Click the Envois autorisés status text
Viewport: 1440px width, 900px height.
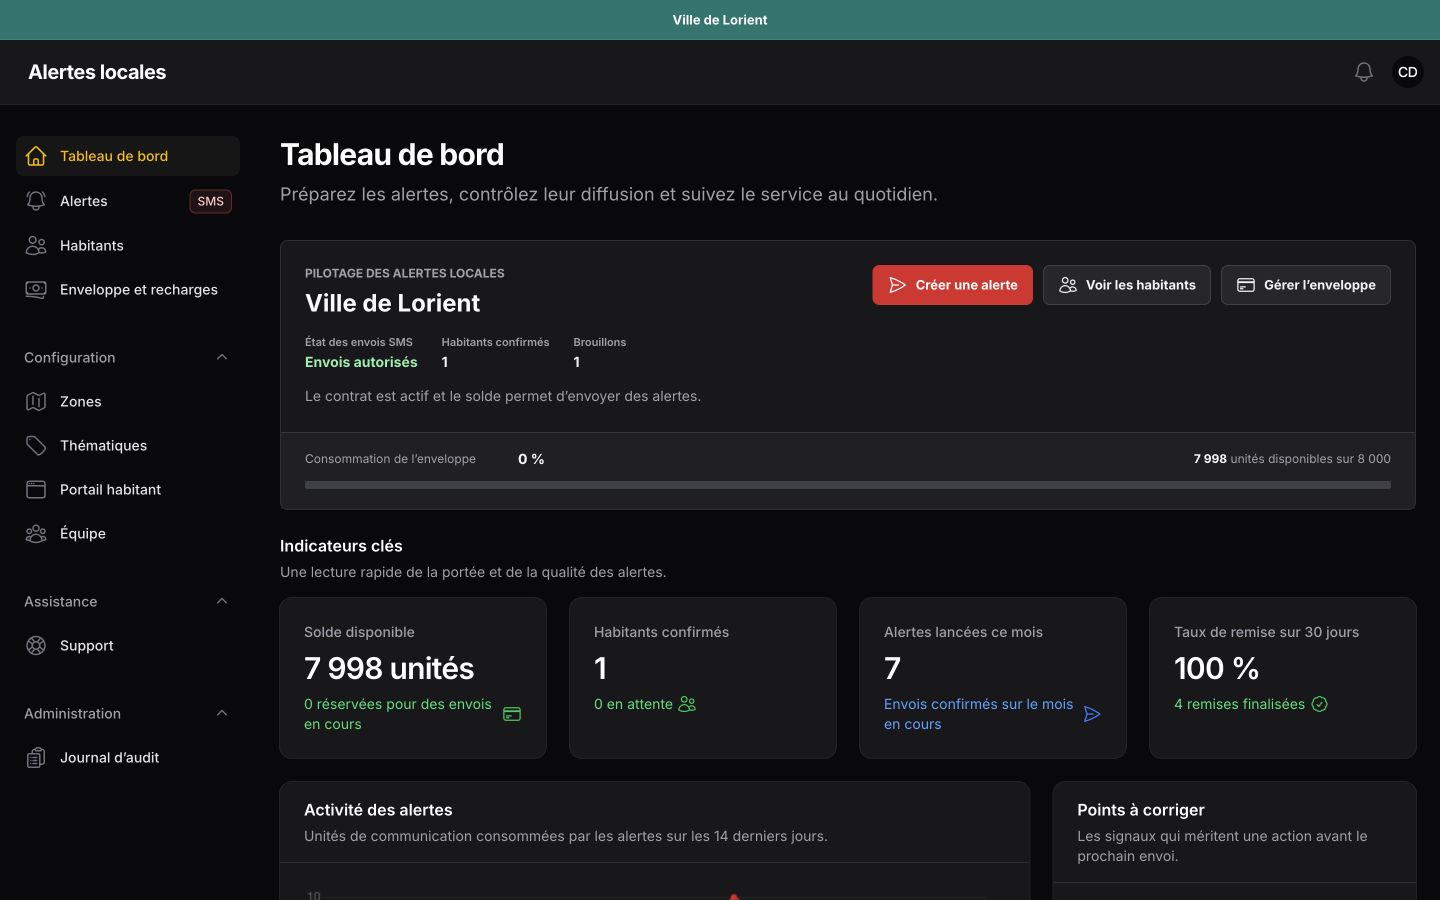pyautogui.click(x=361, y=362)
